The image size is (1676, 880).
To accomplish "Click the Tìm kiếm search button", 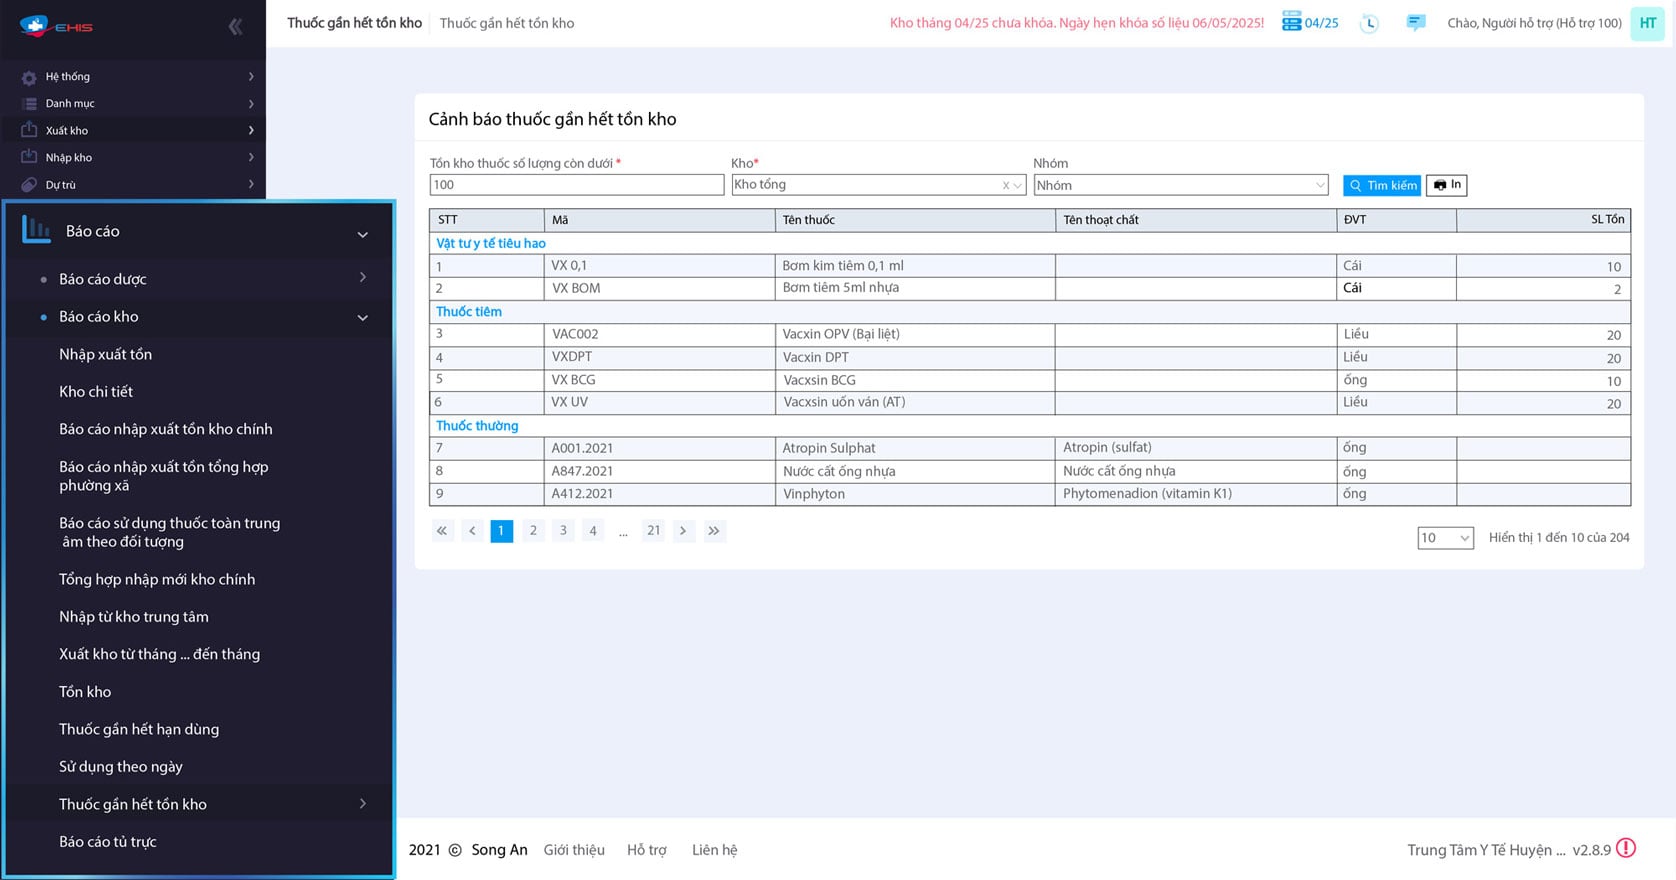I will coord(1381,185).
